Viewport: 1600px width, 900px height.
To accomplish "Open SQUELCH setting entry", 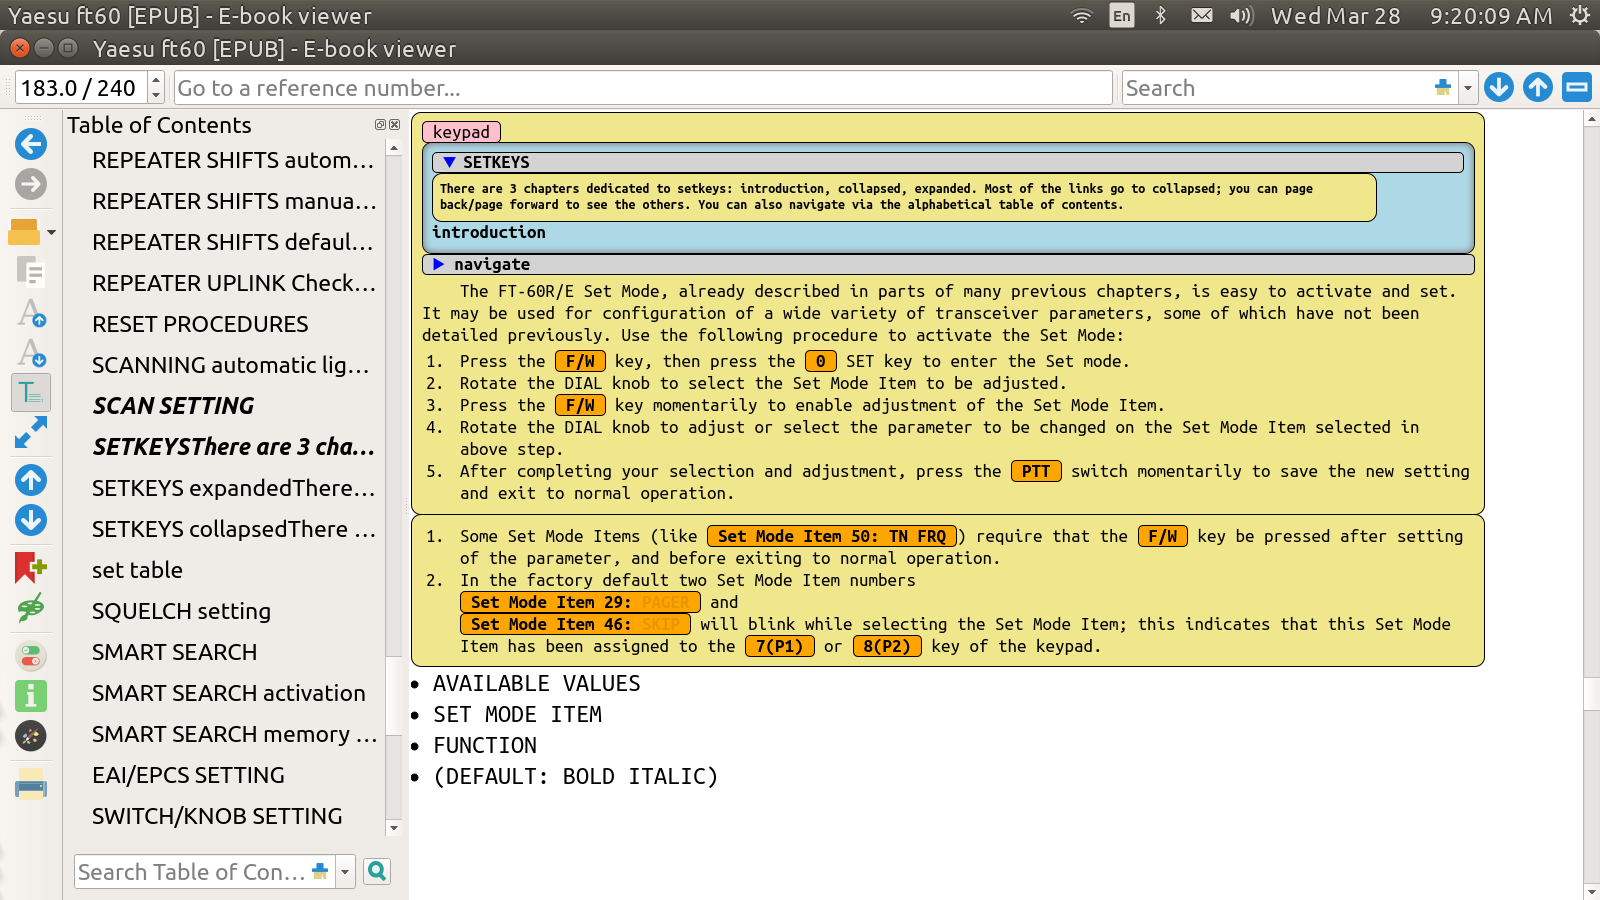I will click(x=181, y=611).
